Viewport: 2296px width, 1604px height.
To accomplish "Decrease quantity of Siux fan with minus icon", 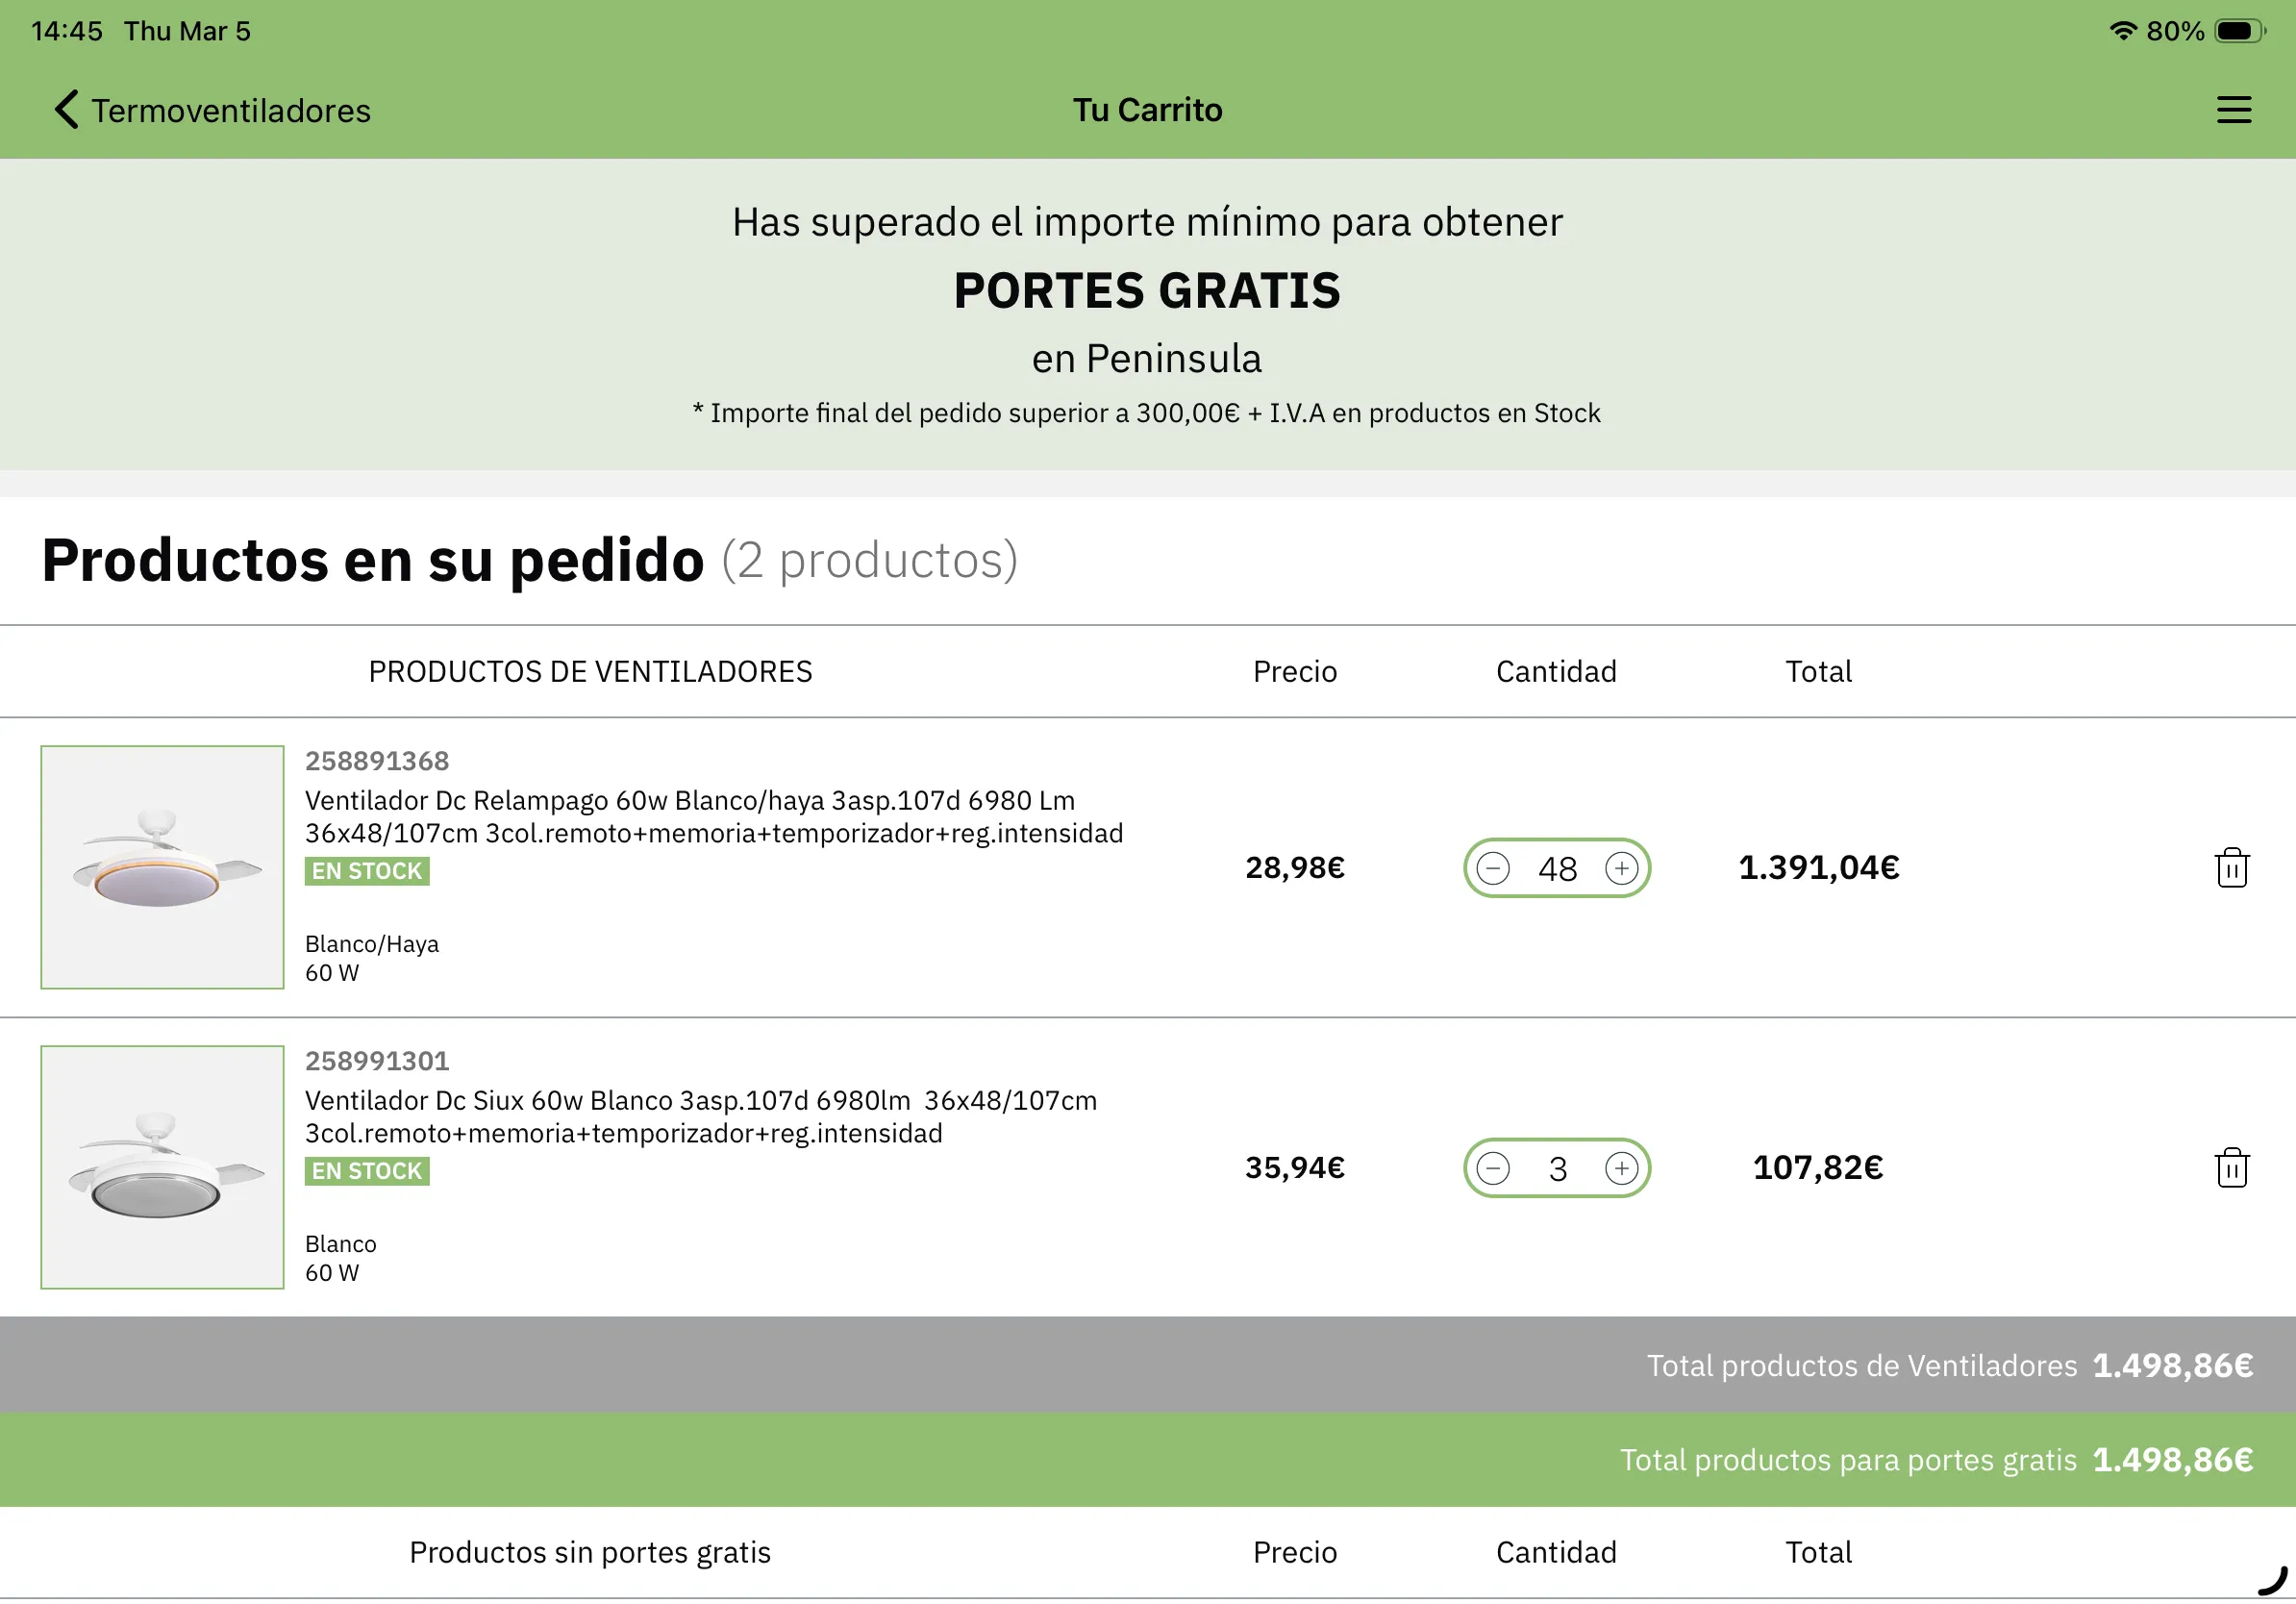I will coord(1492,1167).
